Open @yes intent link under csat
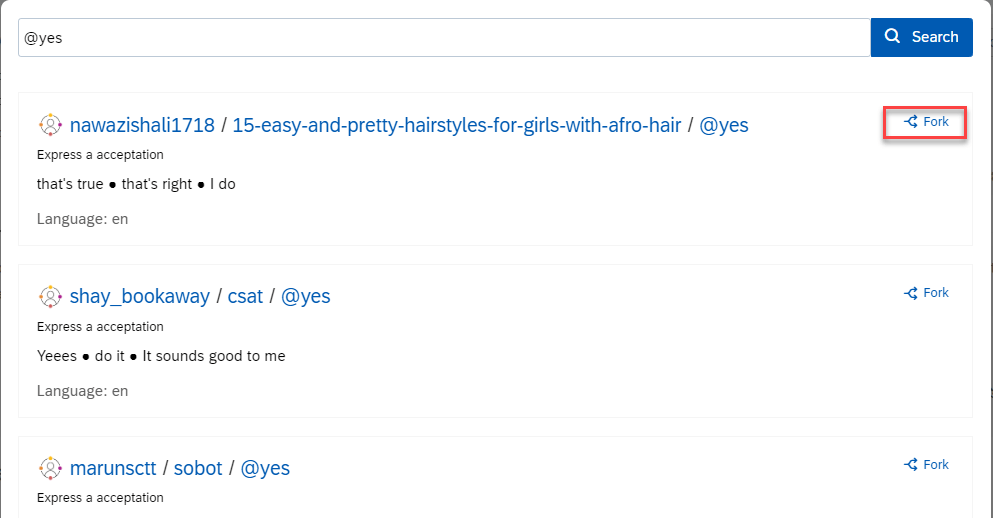This screenshot has width=993, height=518. (305, 296)
